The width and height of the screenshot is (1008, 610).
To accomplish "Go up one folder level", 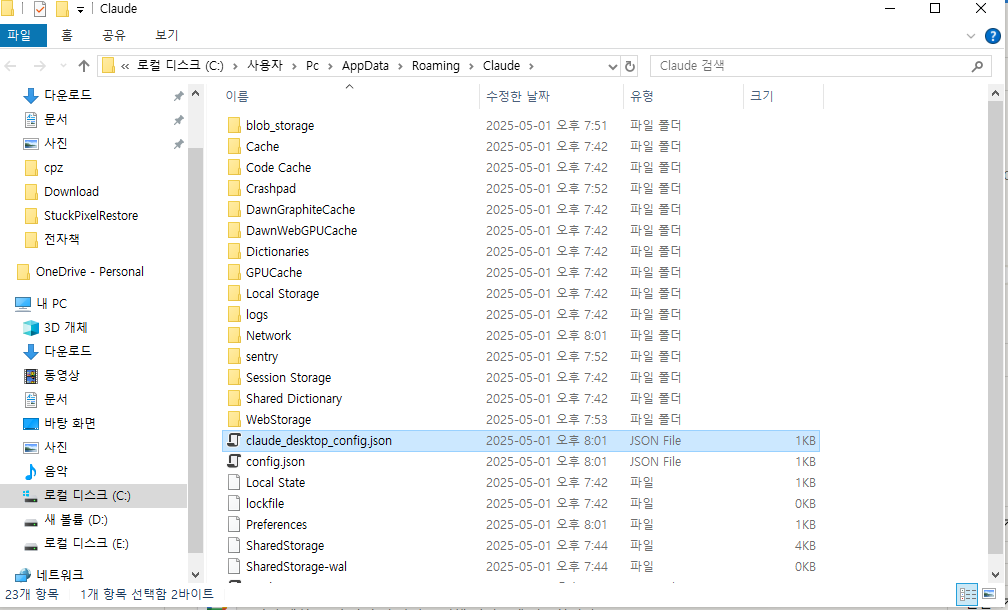I will [x=84, y=66].
